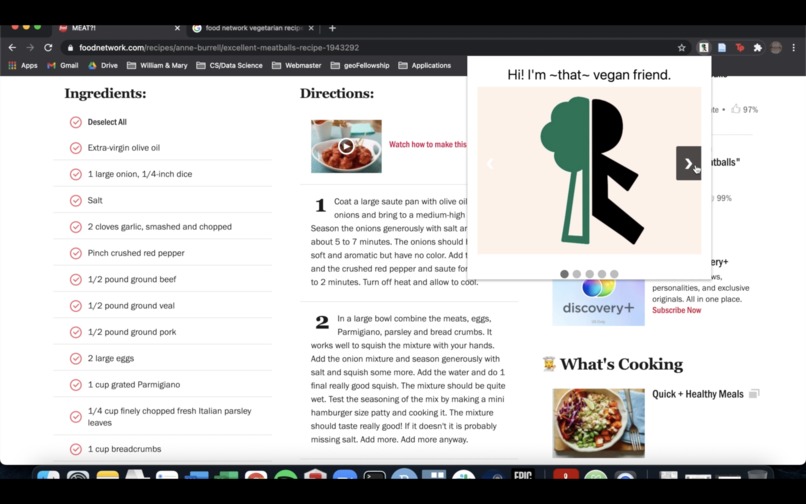This screenshot has height=504, width=806.
Task: Expand the Webmaster bookmarks folder
Action: click(x=296, y=65)
